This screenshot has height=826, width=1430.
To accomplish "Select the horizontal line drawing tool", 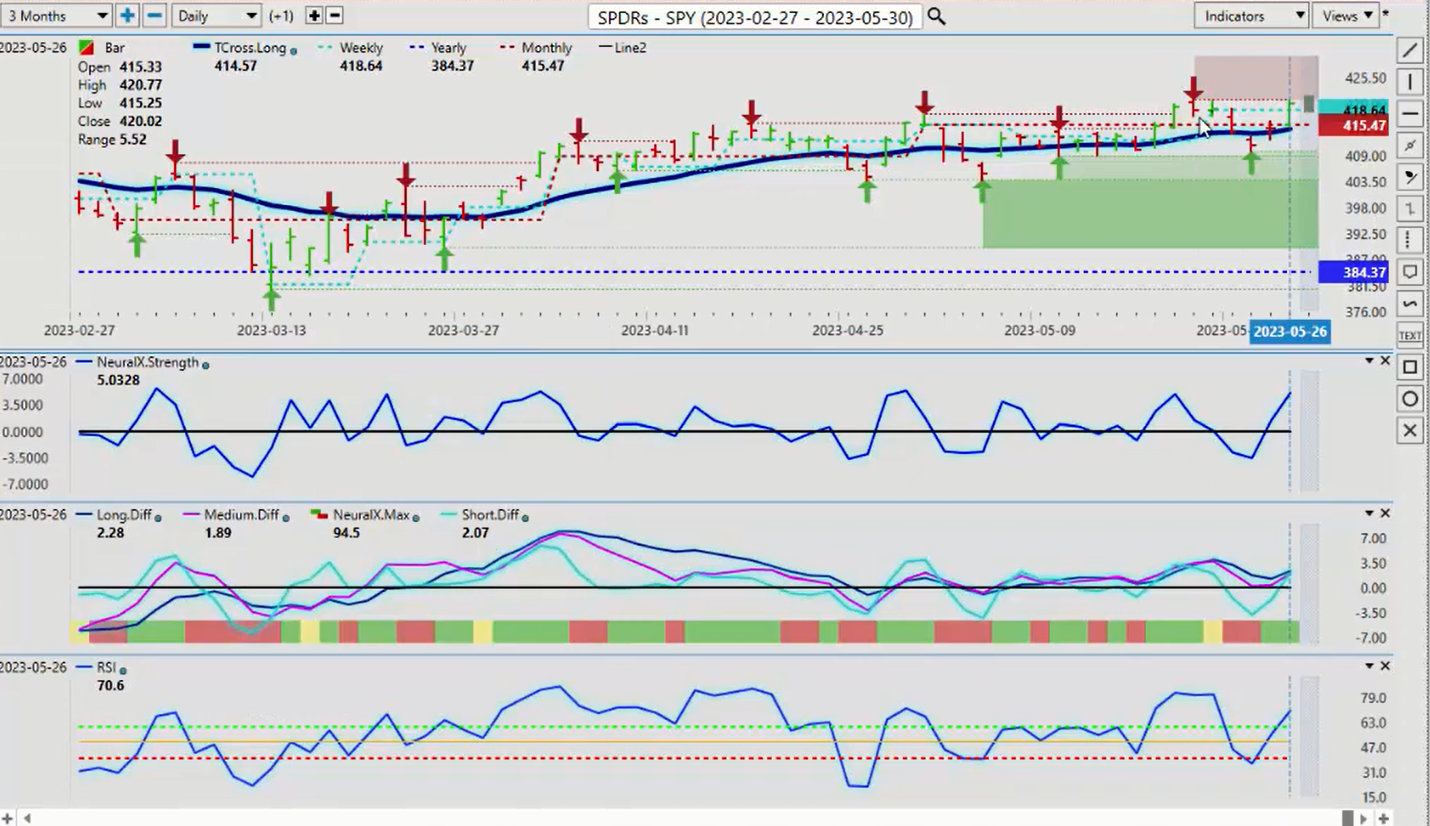I will tap(1409, 114).
